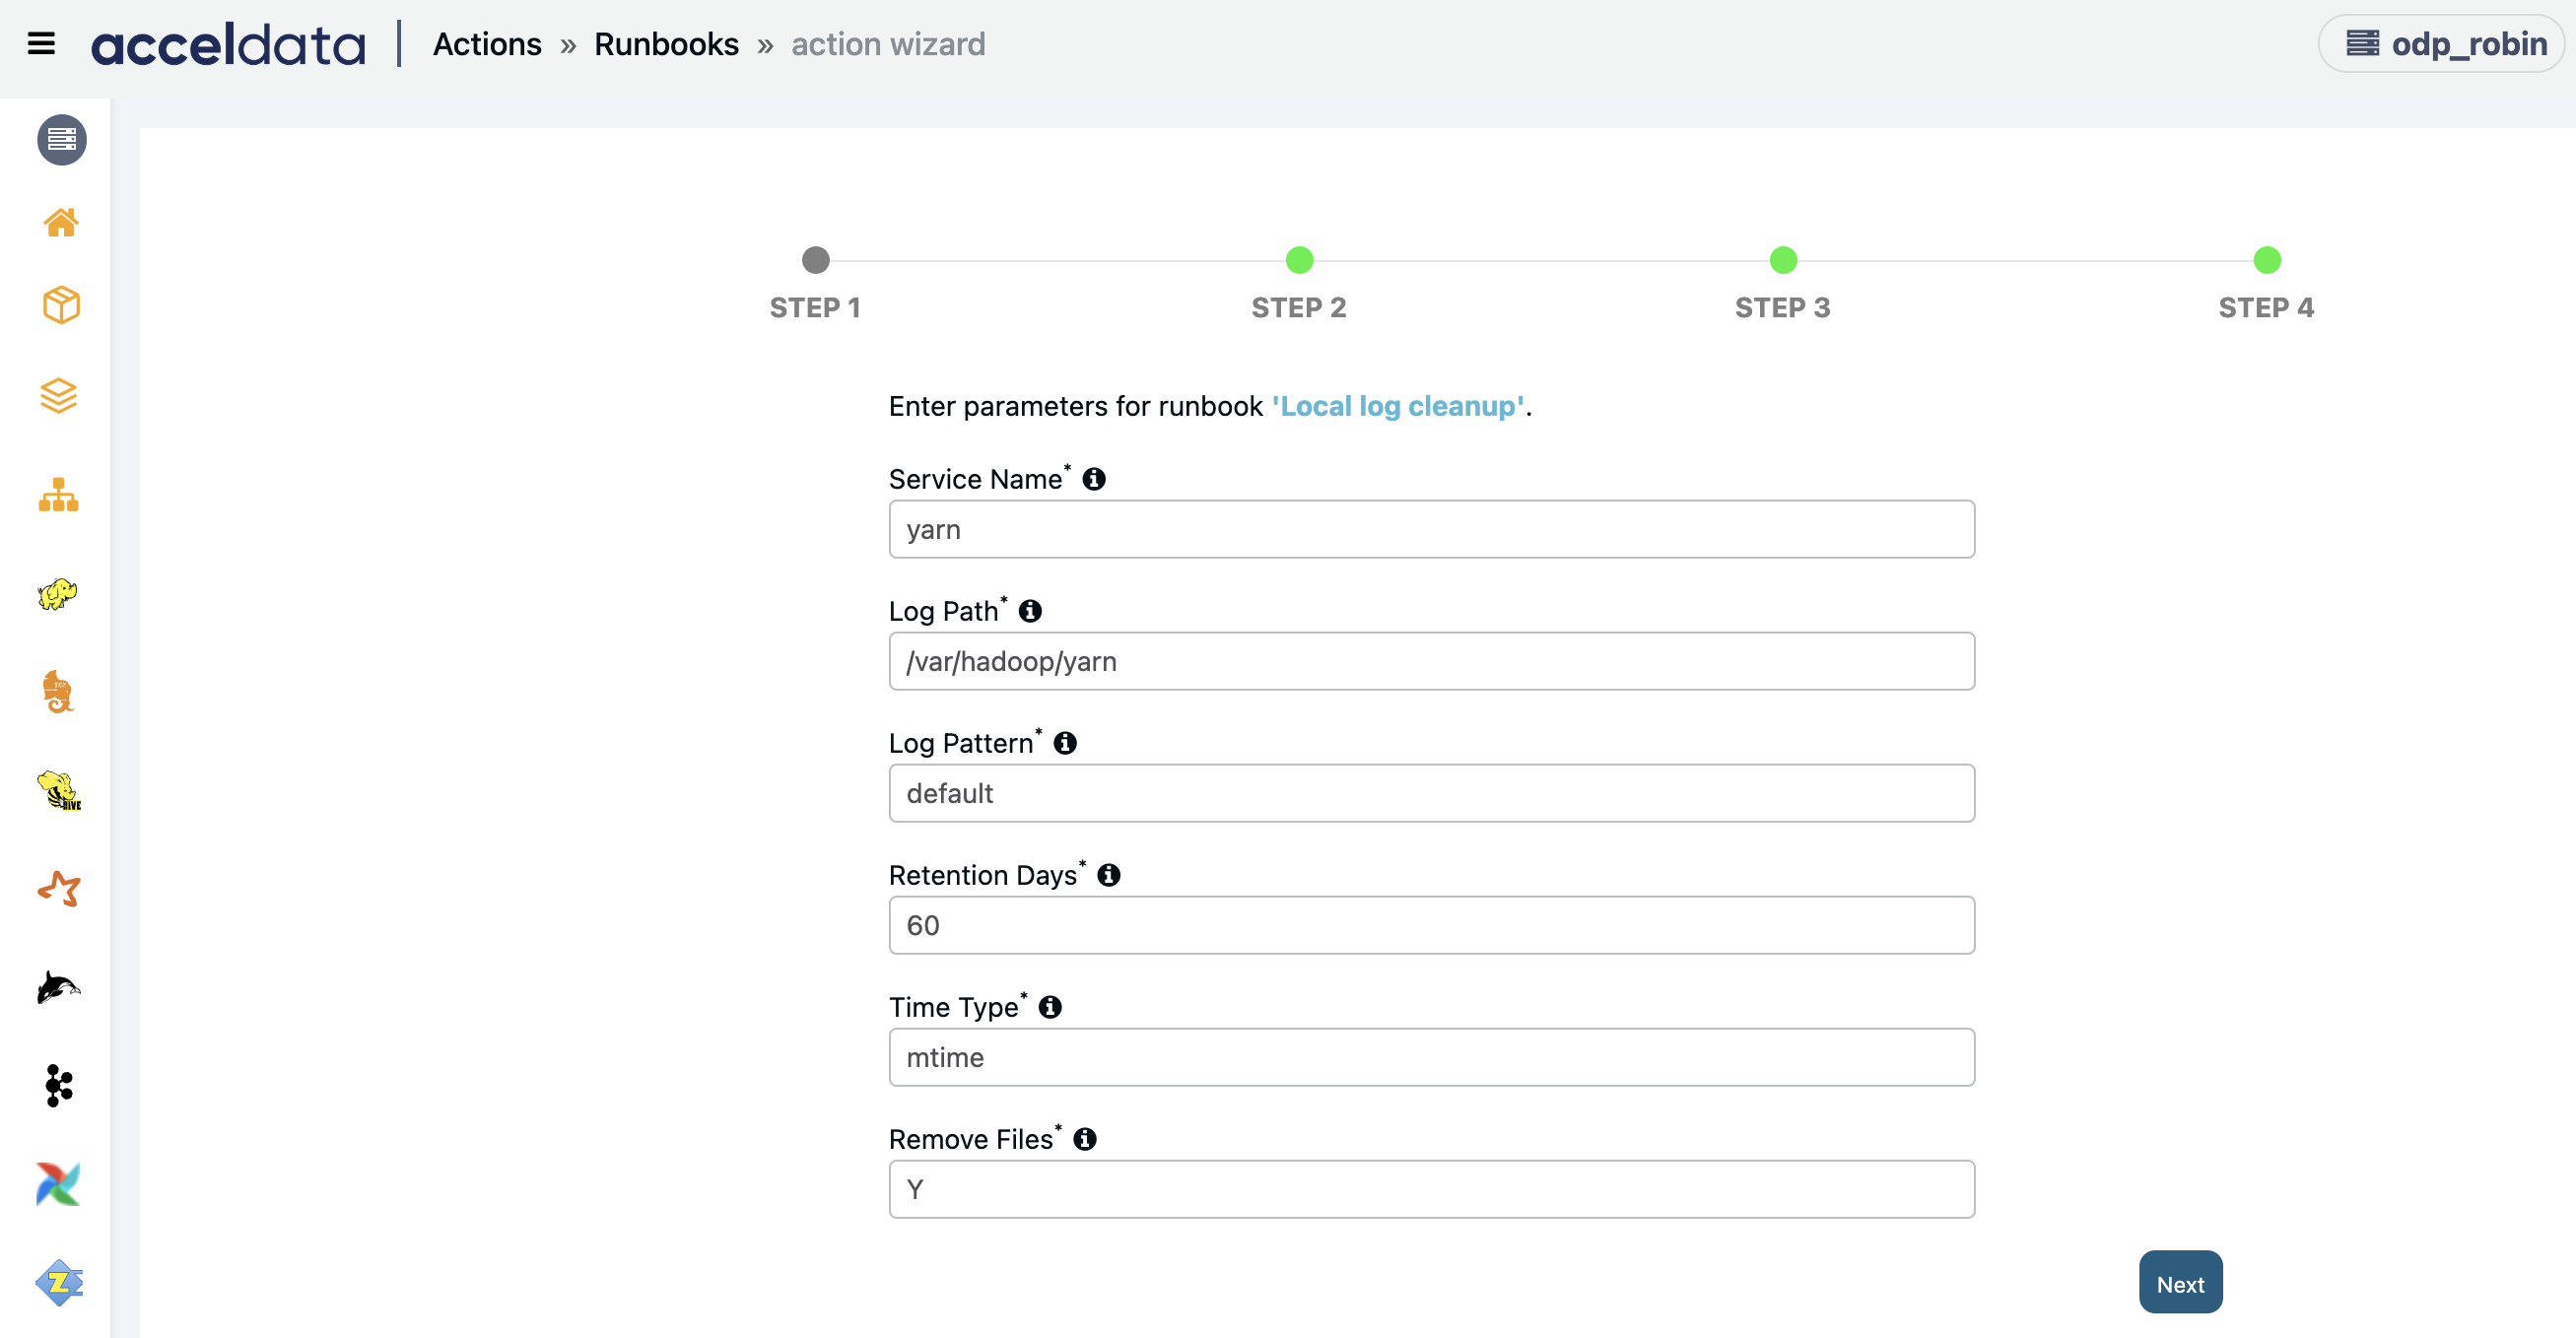Image resolution: width=2576 pixels, height=1338 pixels.
Task: Open the orange squirrel icon in sidebar
Action: (x=58, y=691)
